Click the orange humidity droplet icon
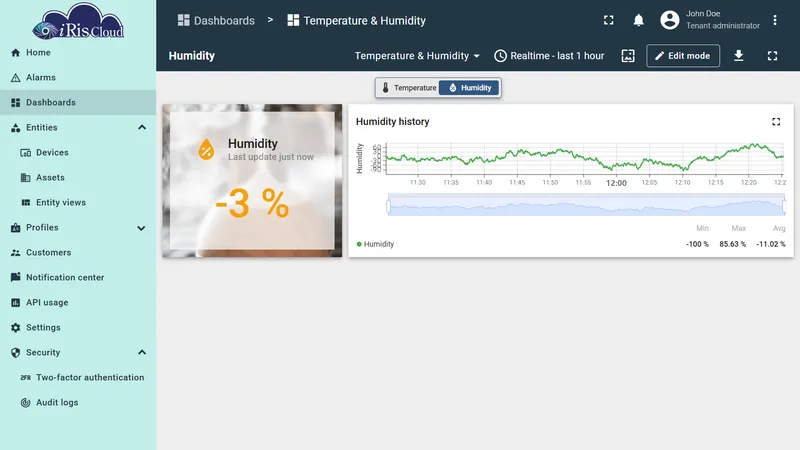 click(x=206, y=149)
